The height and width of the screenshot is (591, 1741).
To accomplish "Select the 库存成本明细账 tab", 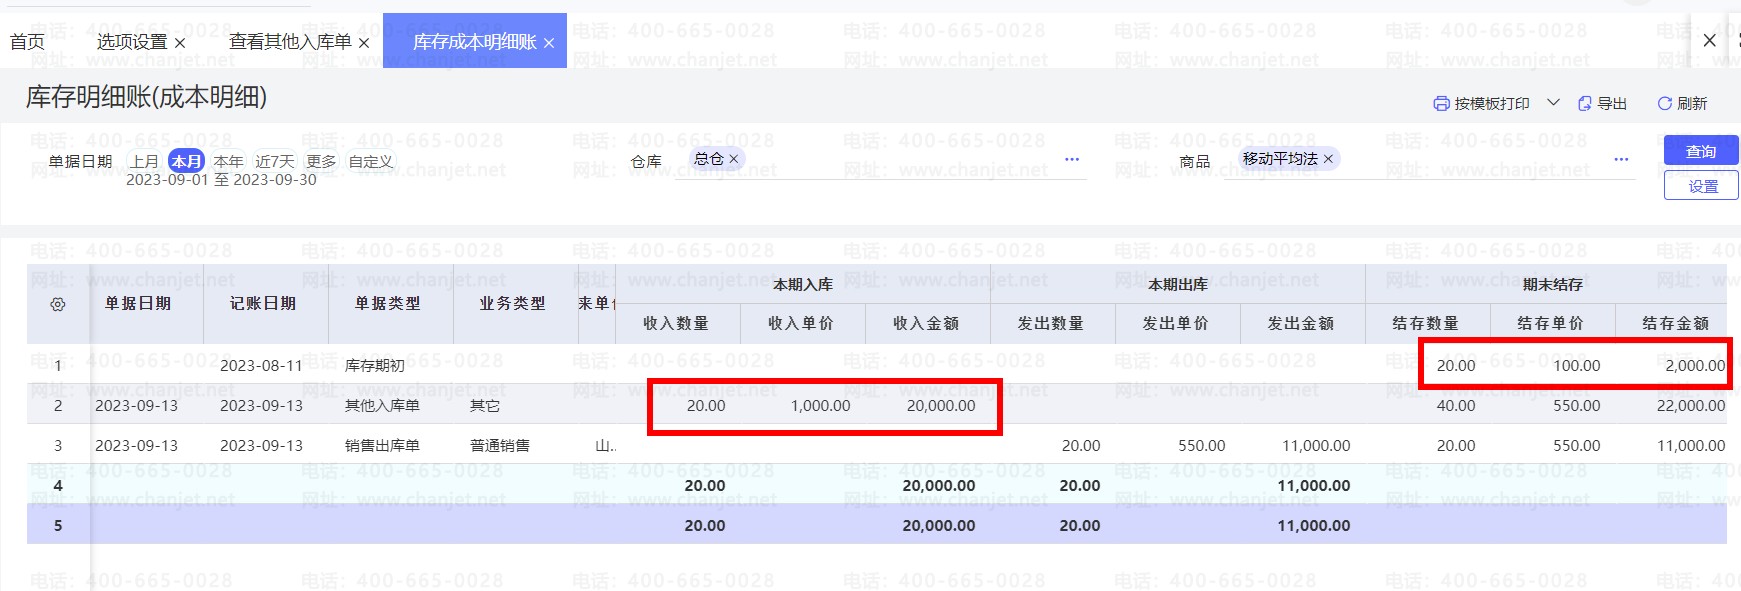I will [475, 41].
